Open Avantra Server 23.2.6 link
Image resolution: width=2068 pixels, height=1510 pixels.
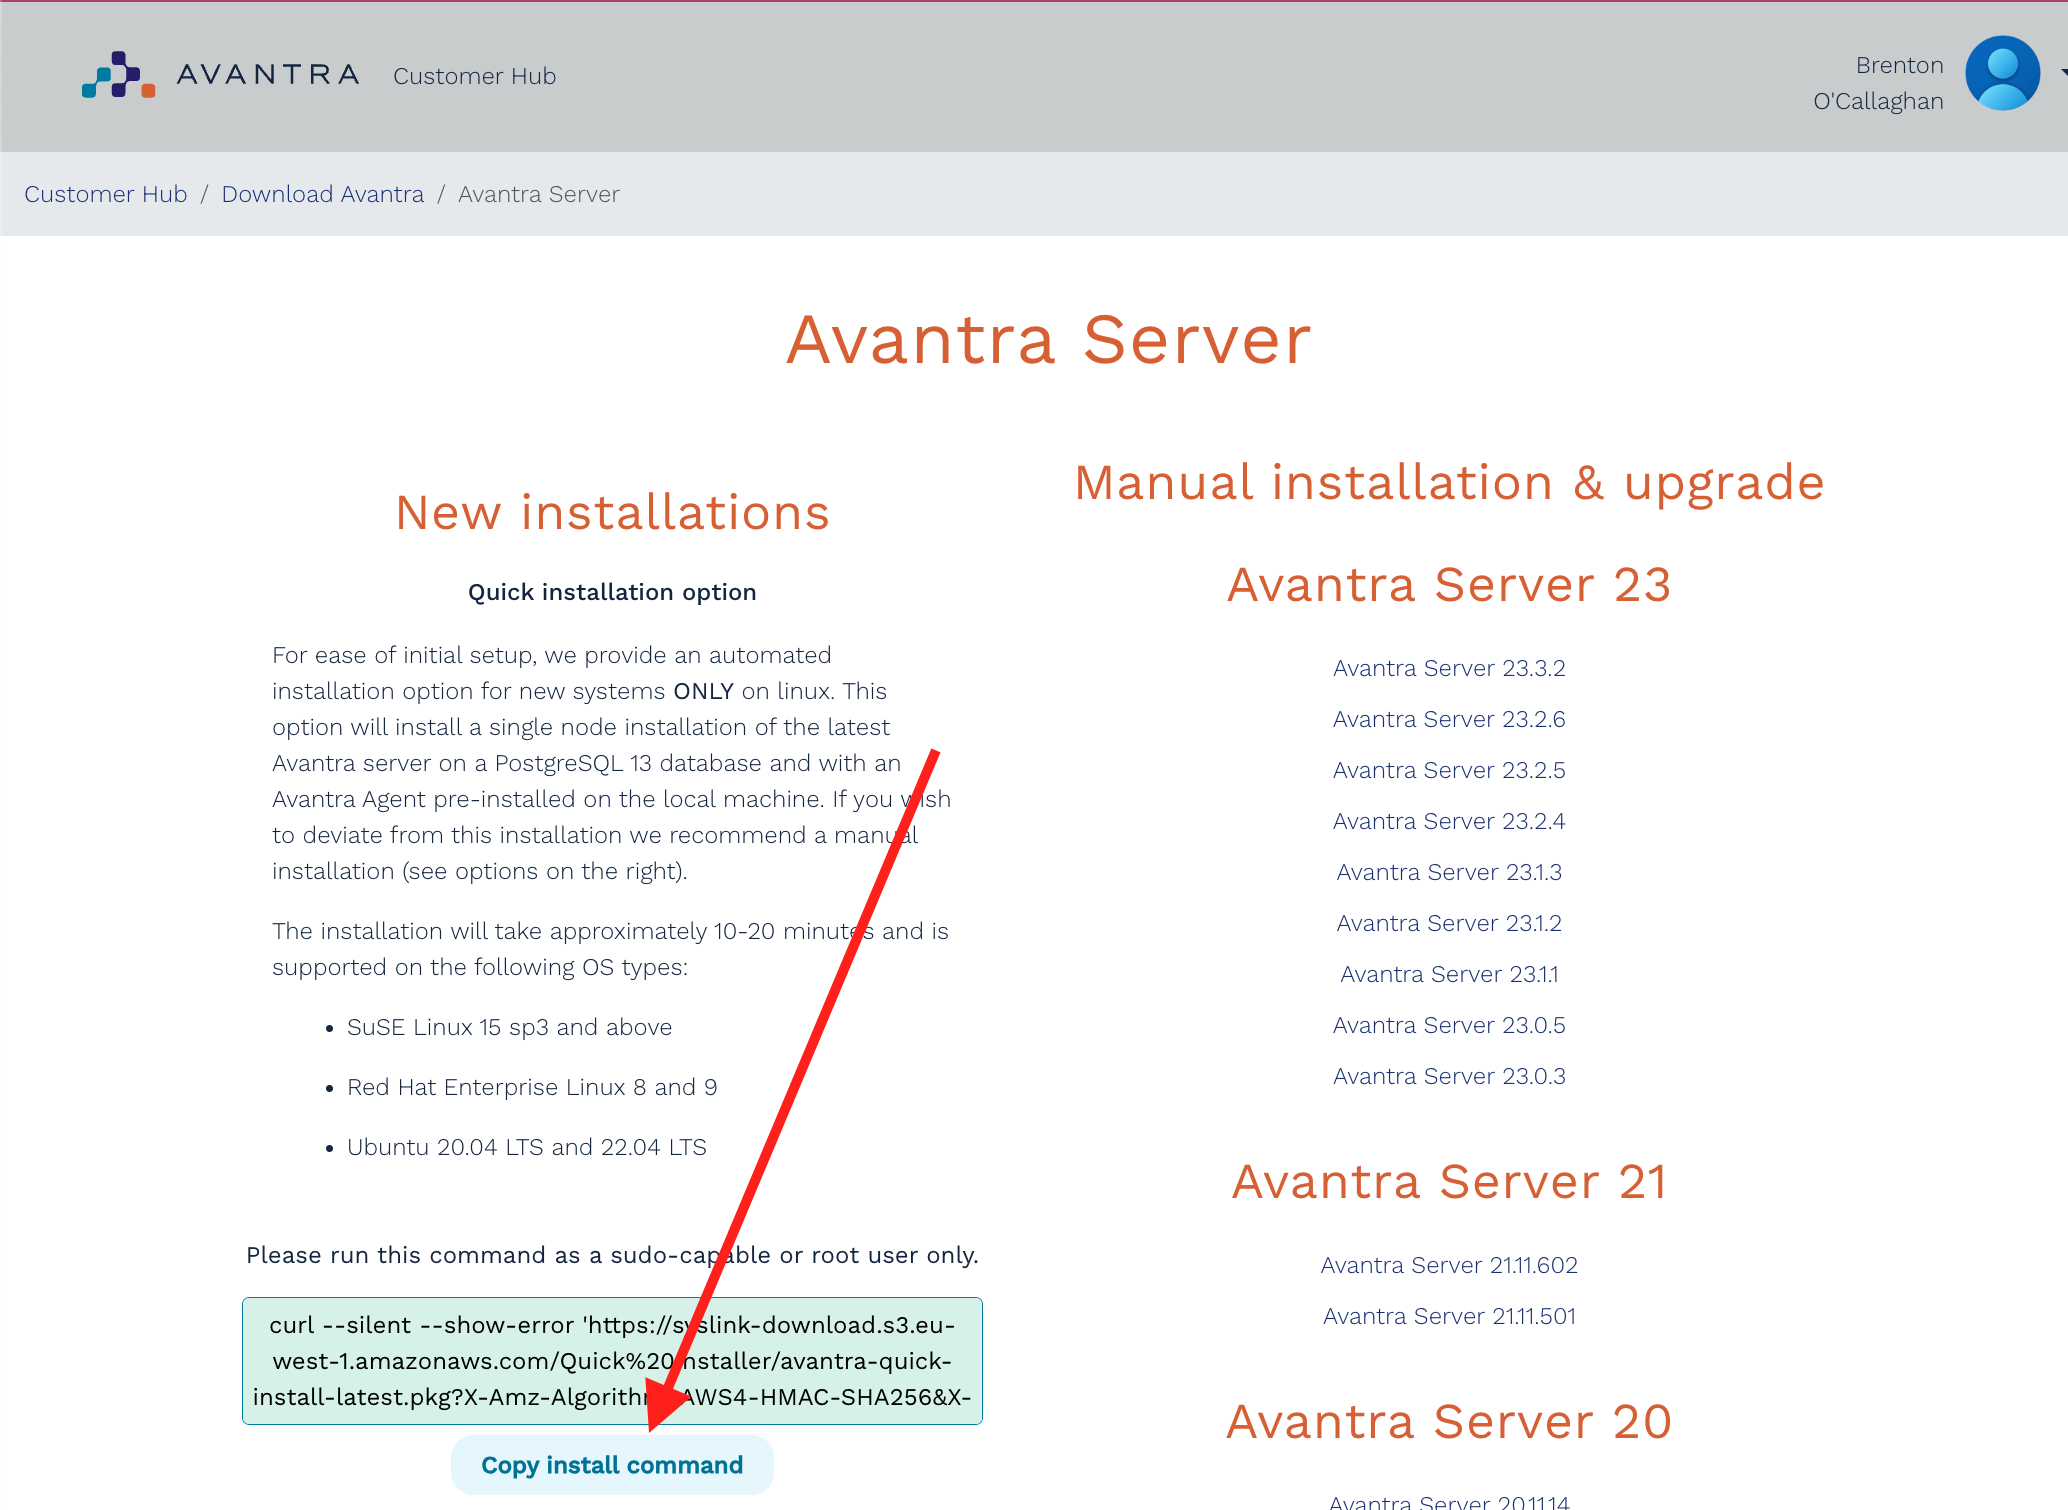click(x=1449, y=718)
